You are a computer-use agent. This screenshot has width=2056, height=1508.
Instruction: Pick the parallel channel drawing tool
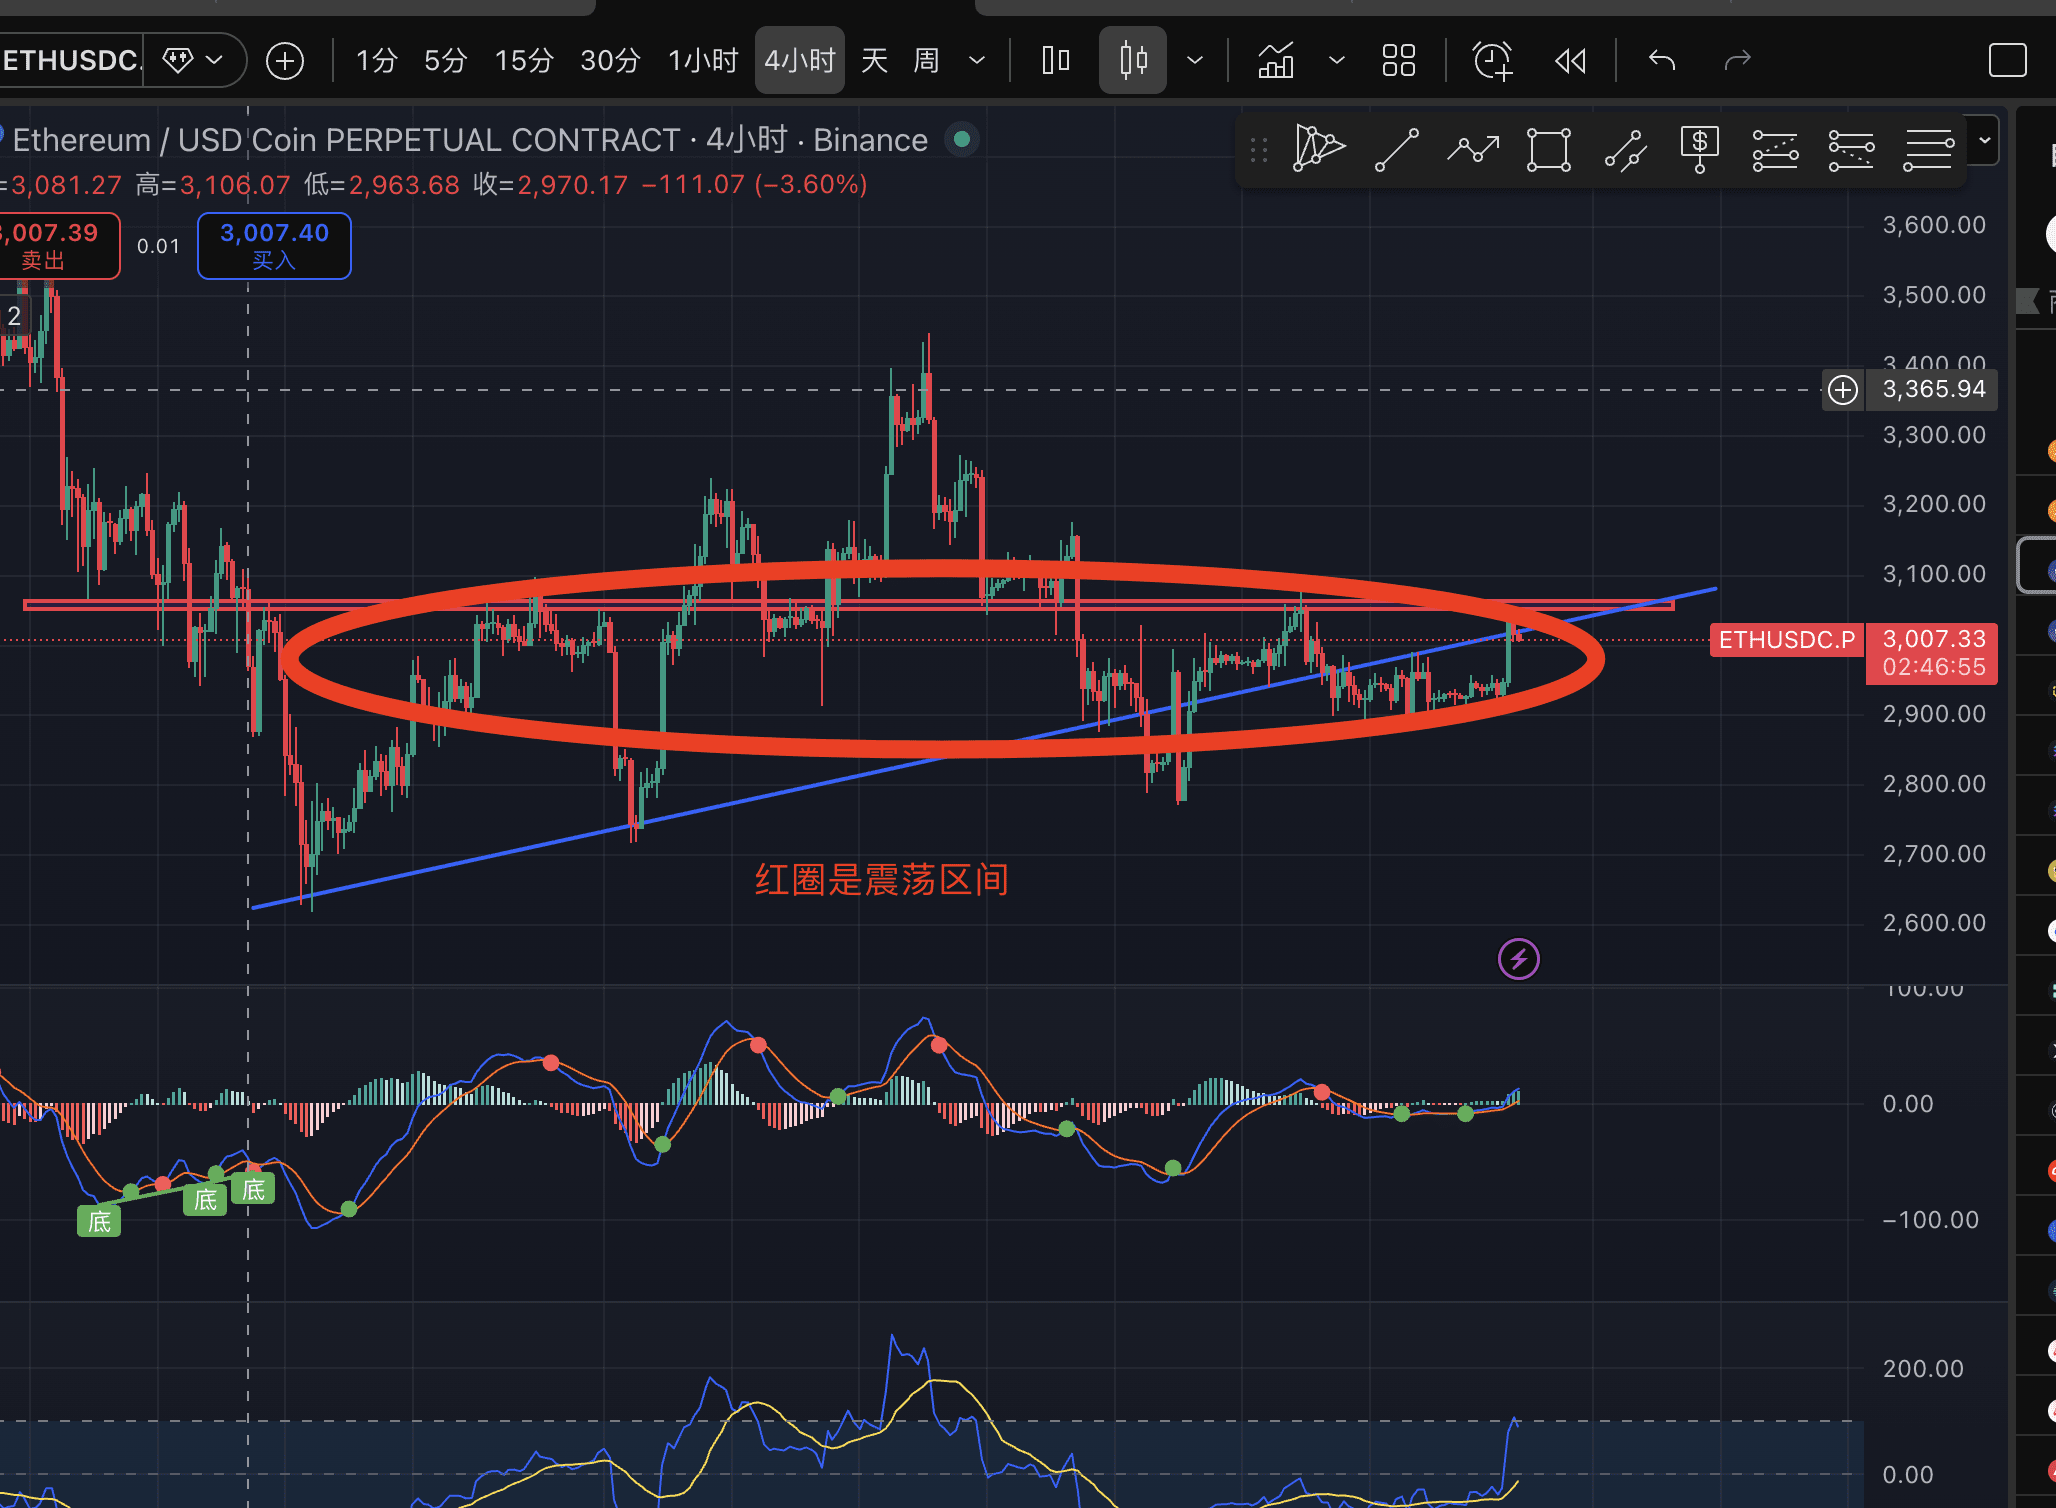point(1625,150)
